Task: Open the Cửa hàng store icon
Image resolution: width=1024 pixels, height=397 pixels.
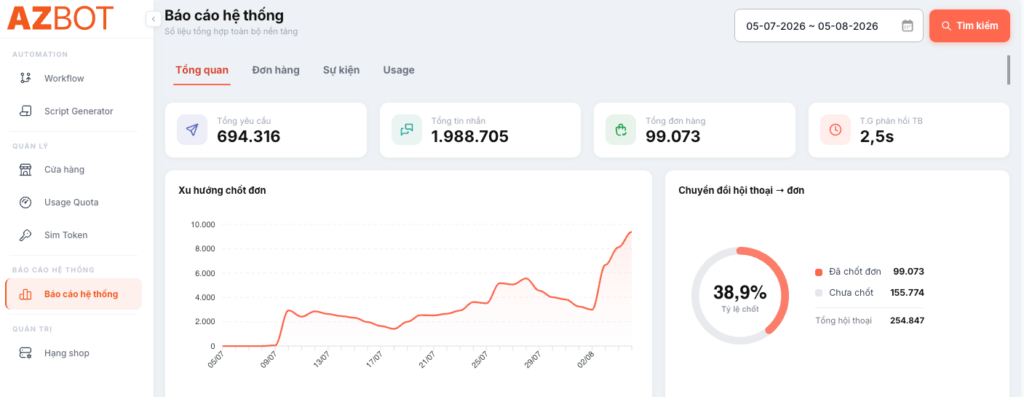Action: (x=25, y=170)
